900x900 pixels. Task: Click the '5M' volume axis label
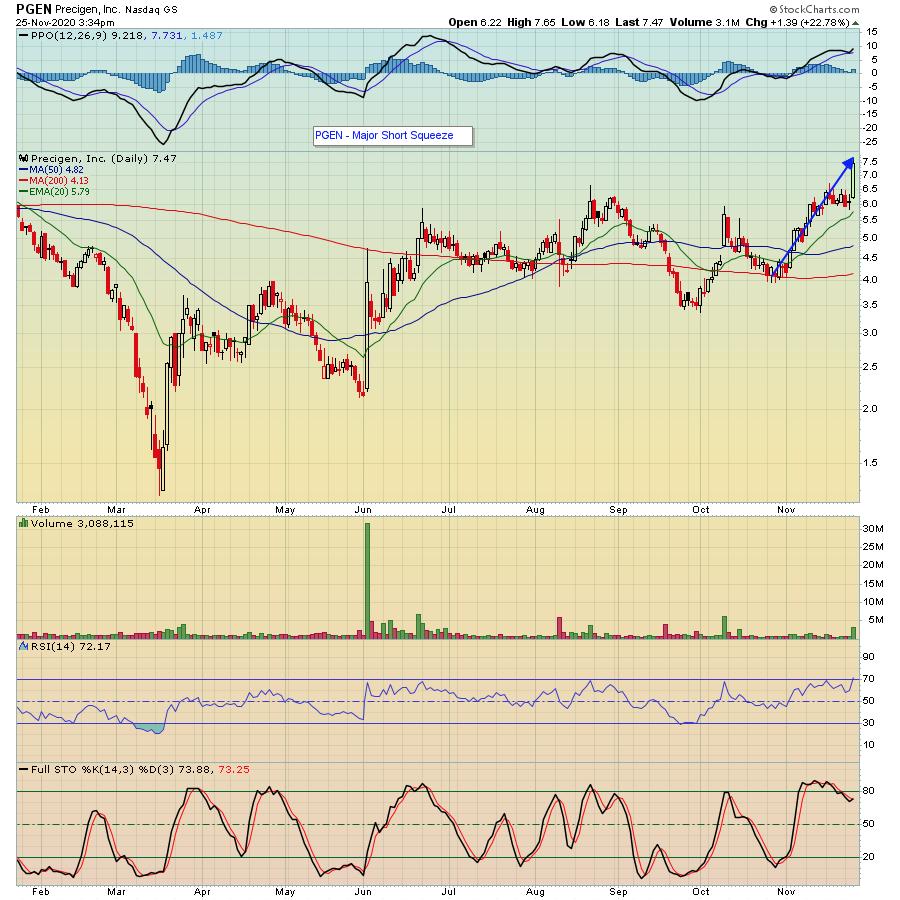876,620
